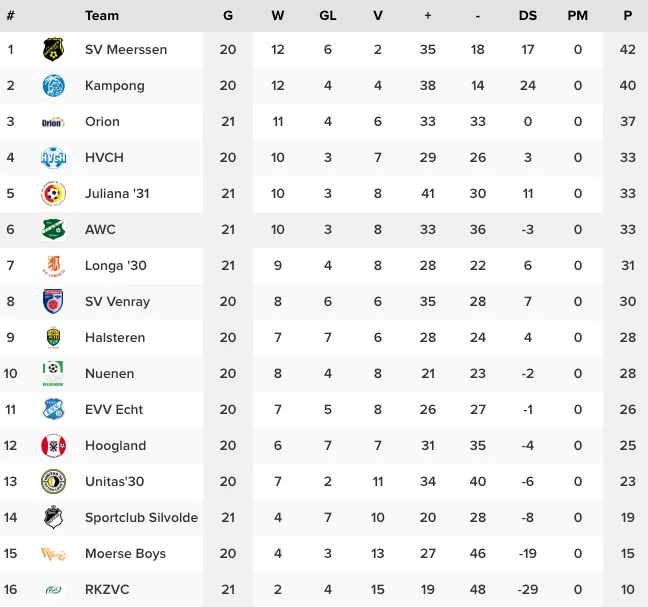Click Sportclub Silvolde team name
The image size is (648, 607).
141,518
